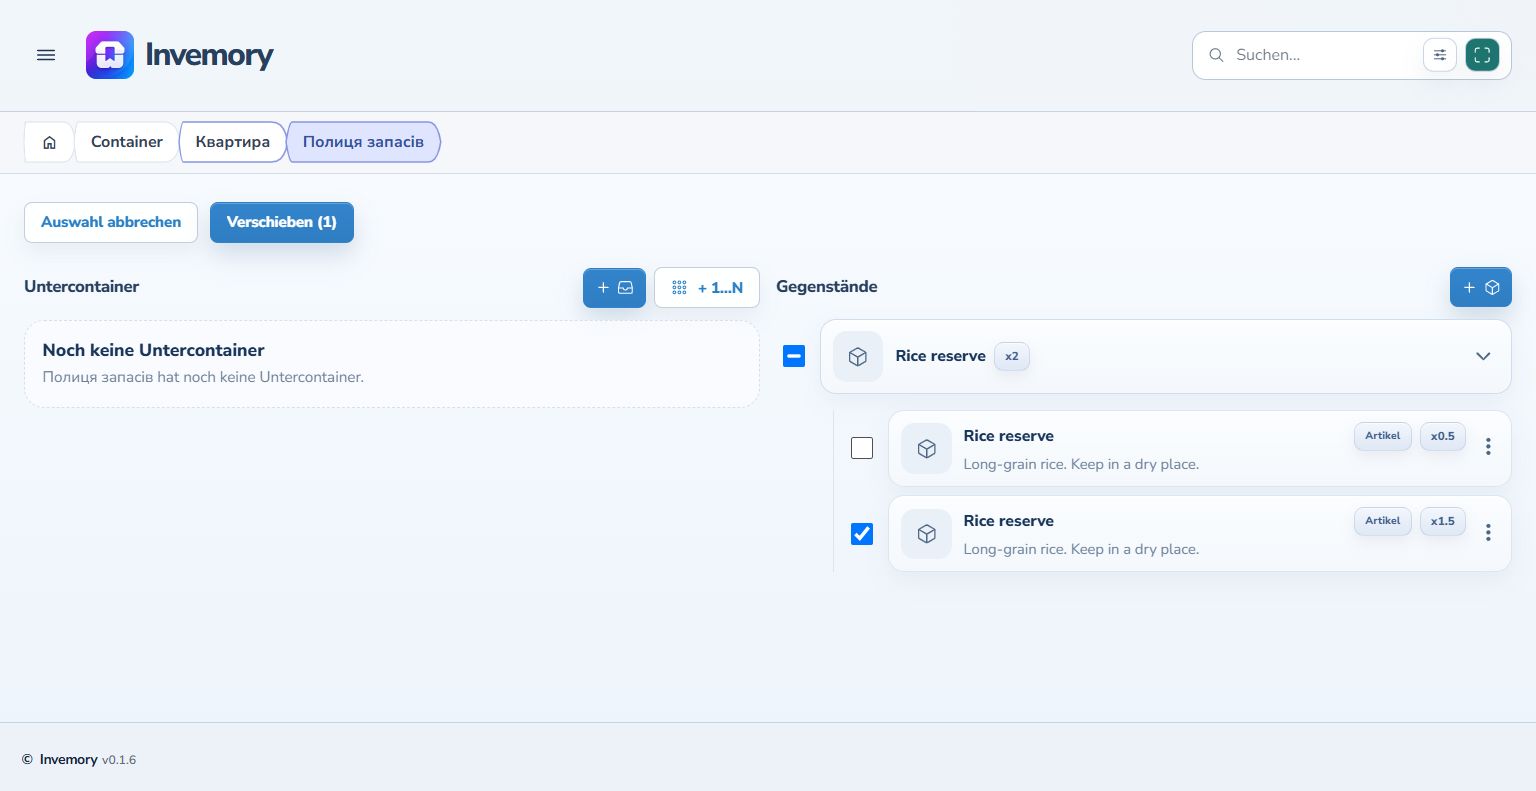
Task: Open options menu for x1.5 Rice reserve
Action: [x=1488, y=532]
